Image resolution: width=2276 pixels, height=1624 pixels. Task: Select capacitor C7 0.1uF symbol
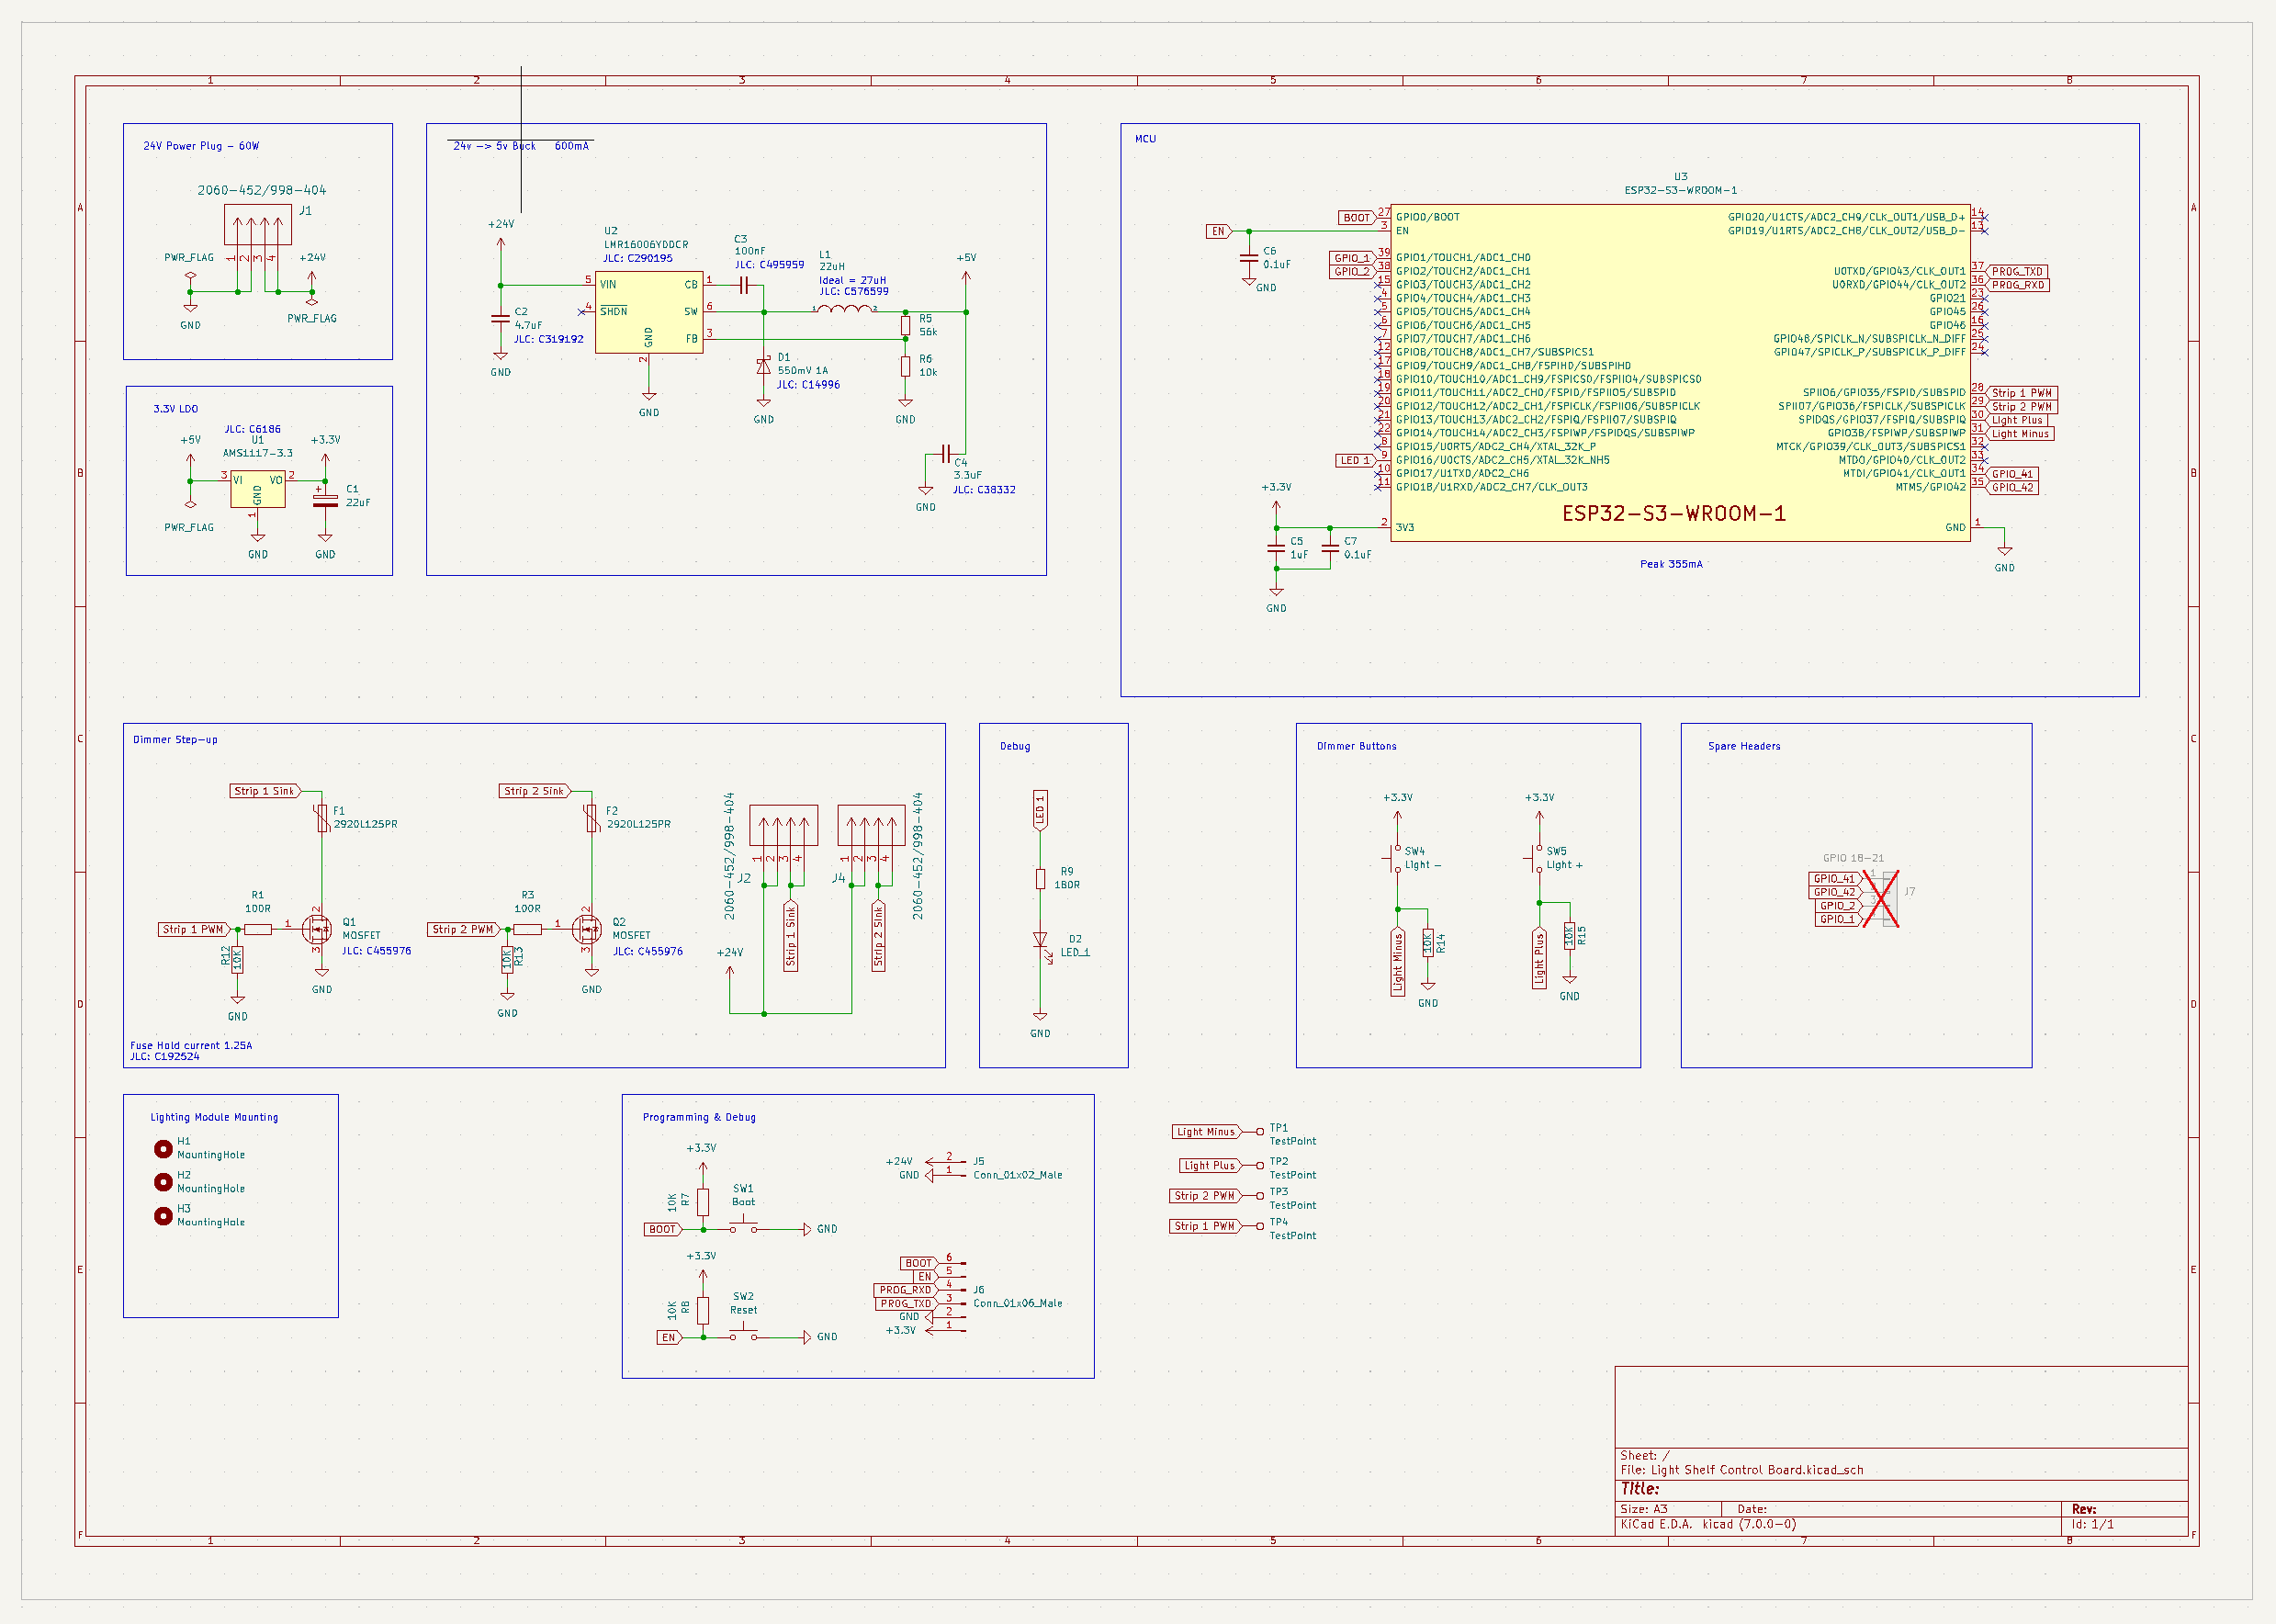[x=1330, y=548]
